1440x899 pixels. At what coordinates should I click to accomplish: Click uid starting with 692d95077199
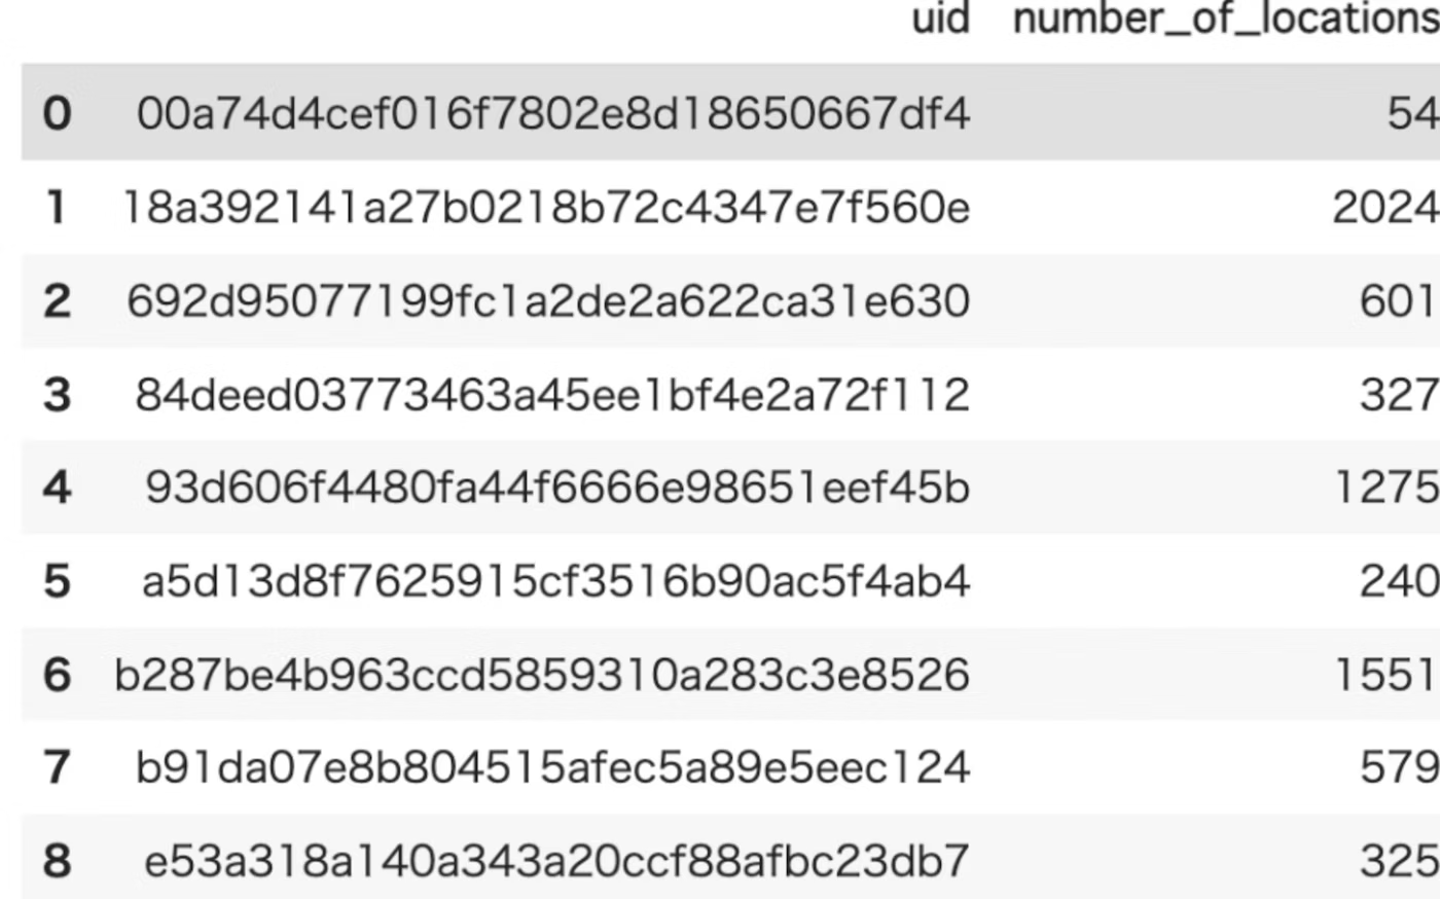click(548, 301)
